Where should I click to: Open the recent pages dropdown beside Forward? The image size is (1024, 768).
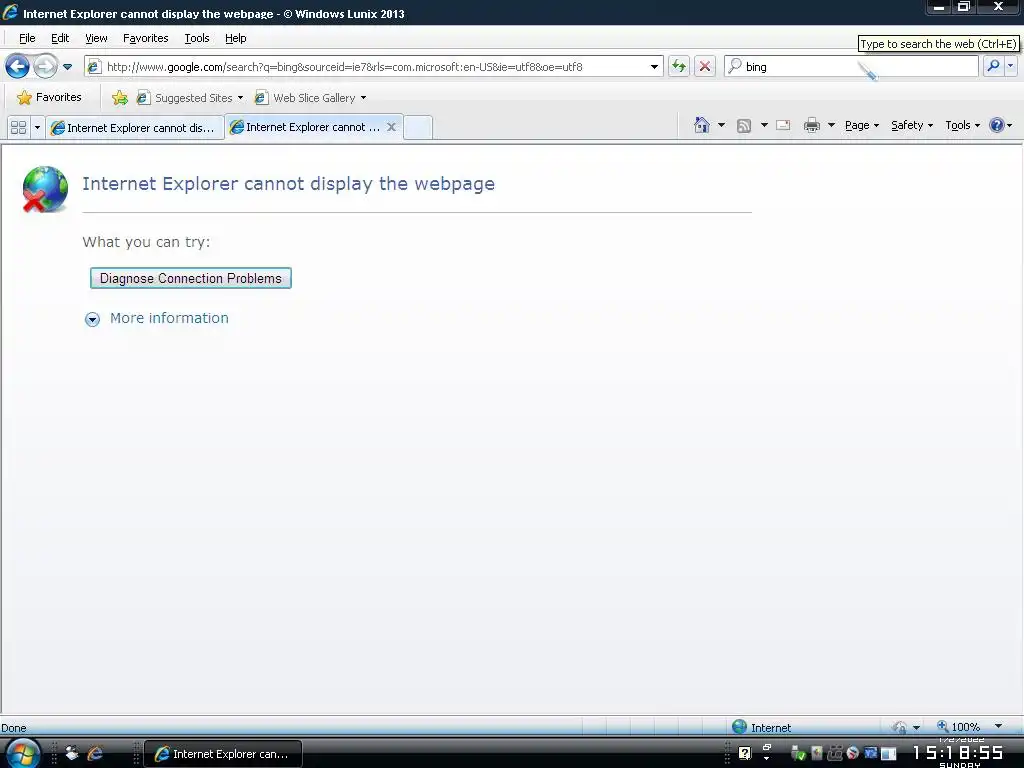click(67, 67)
